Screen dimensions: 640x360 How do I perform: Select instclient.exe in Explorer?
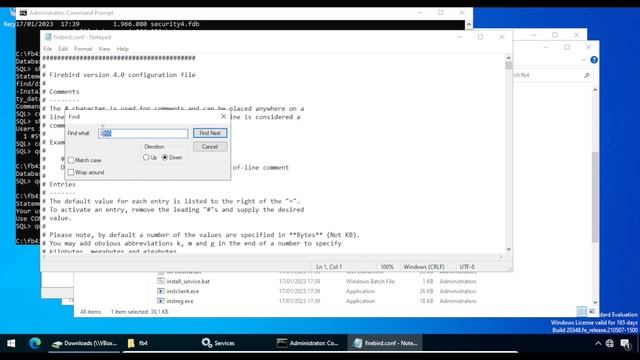click(x=182, y=291)
